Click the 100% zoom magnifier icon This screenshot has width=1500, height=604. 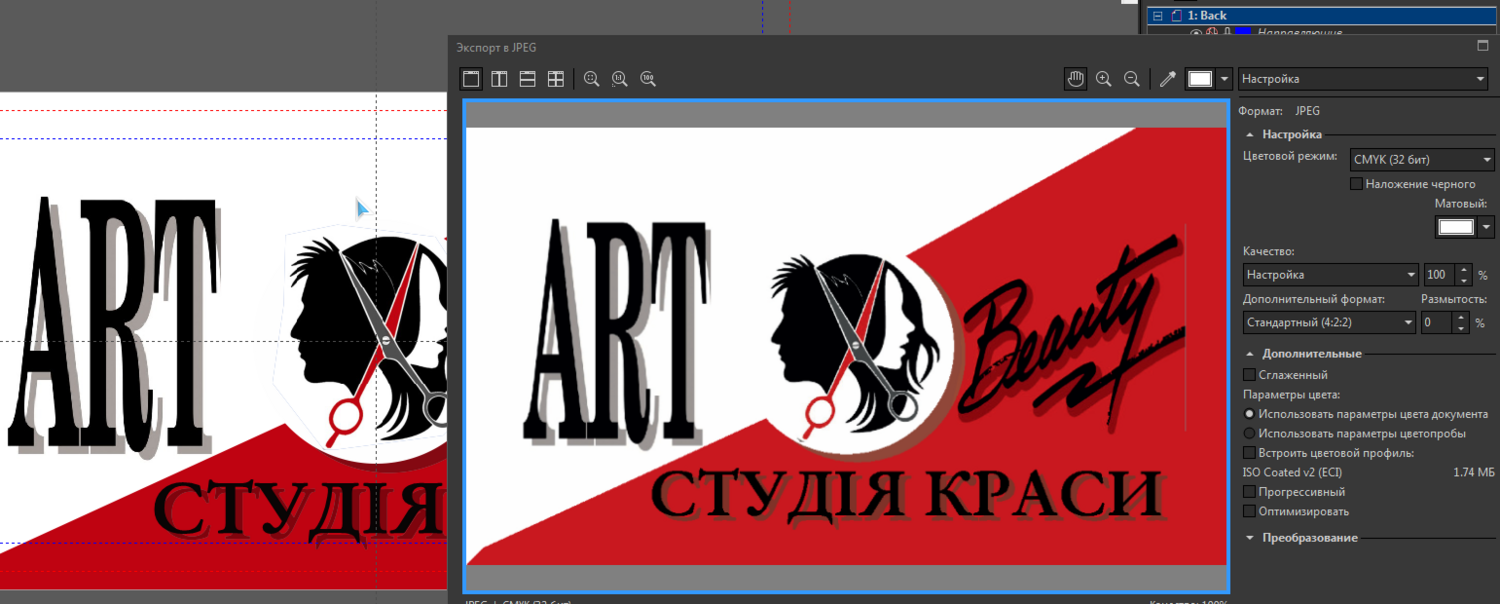[648, 78]
